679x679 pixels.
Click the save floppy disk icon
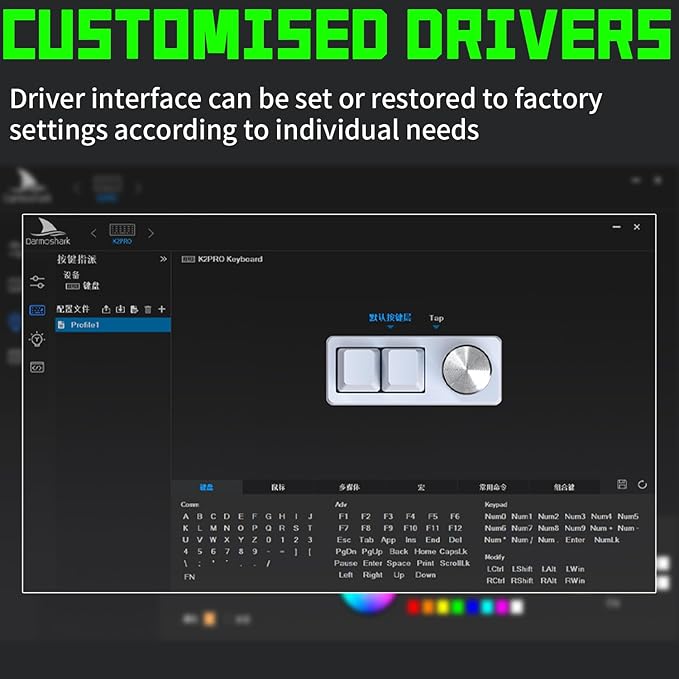click(622, 485)
